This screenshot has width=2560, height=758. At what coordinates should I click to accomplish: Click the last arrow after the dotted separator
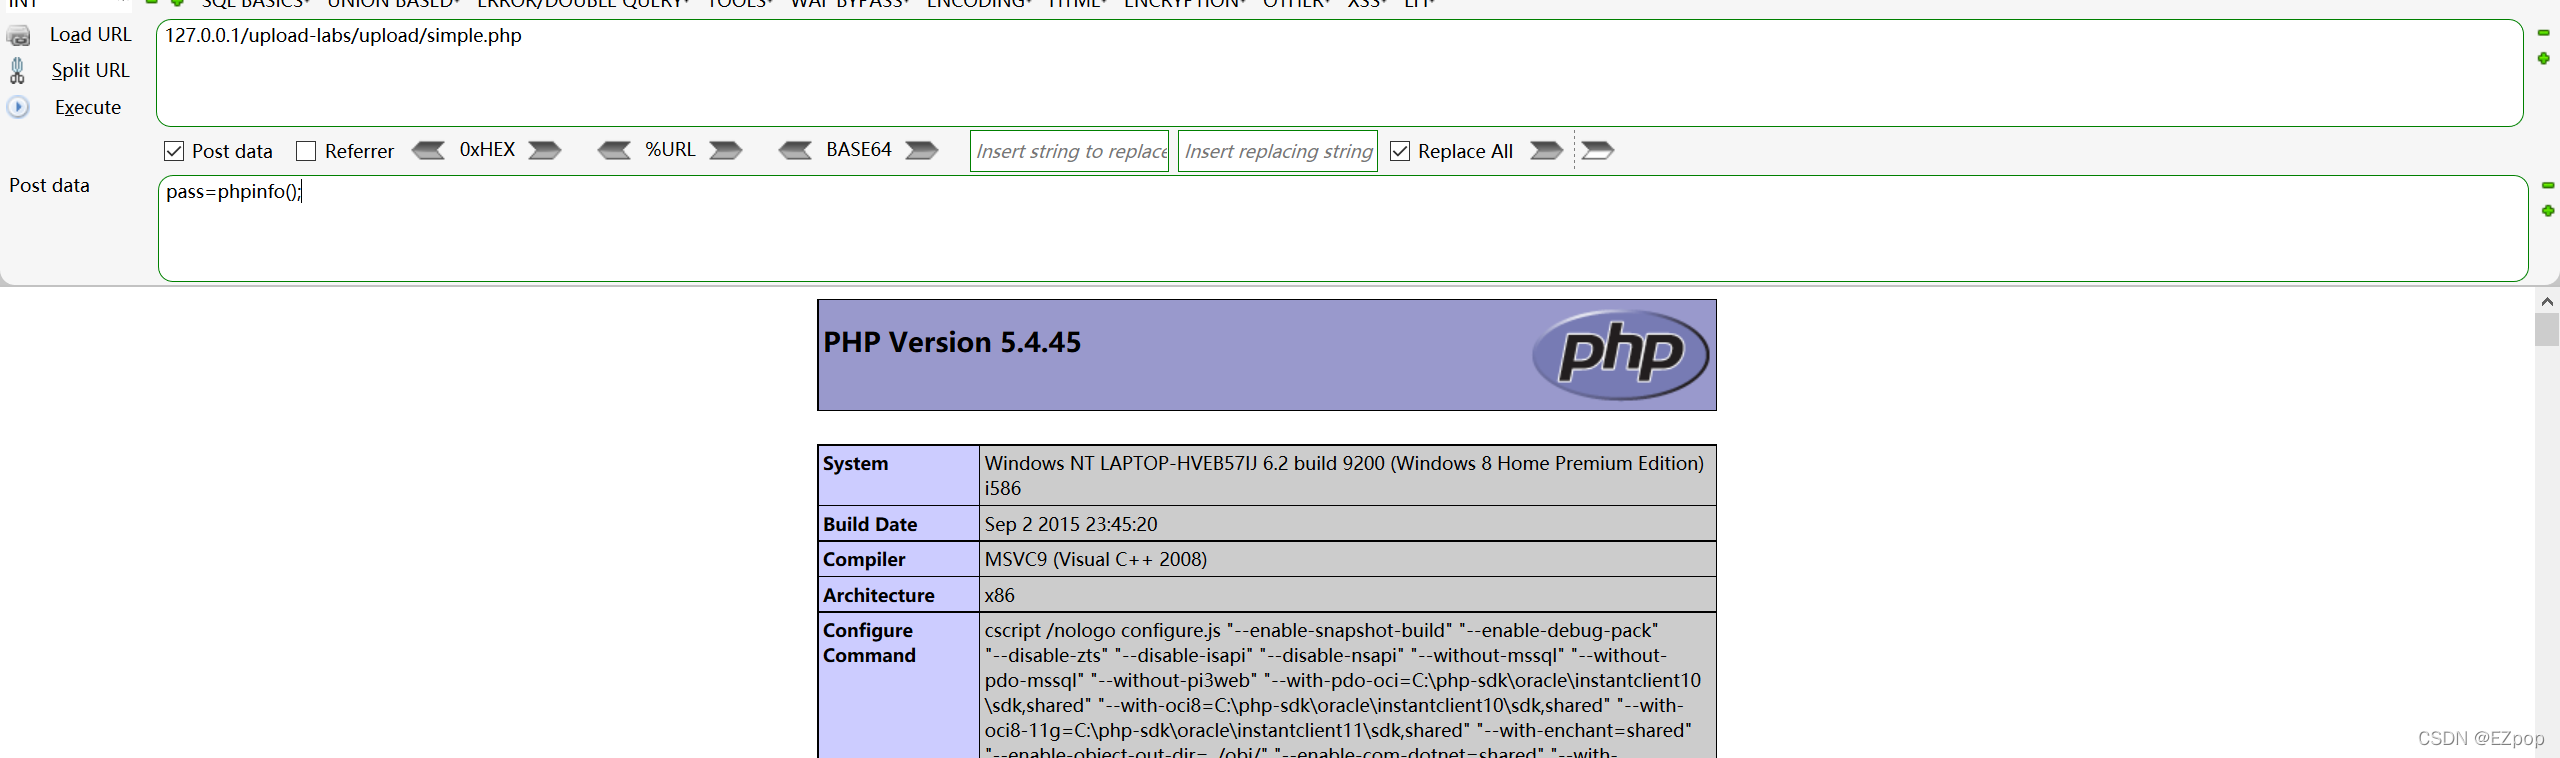[x=1598, y=151]
